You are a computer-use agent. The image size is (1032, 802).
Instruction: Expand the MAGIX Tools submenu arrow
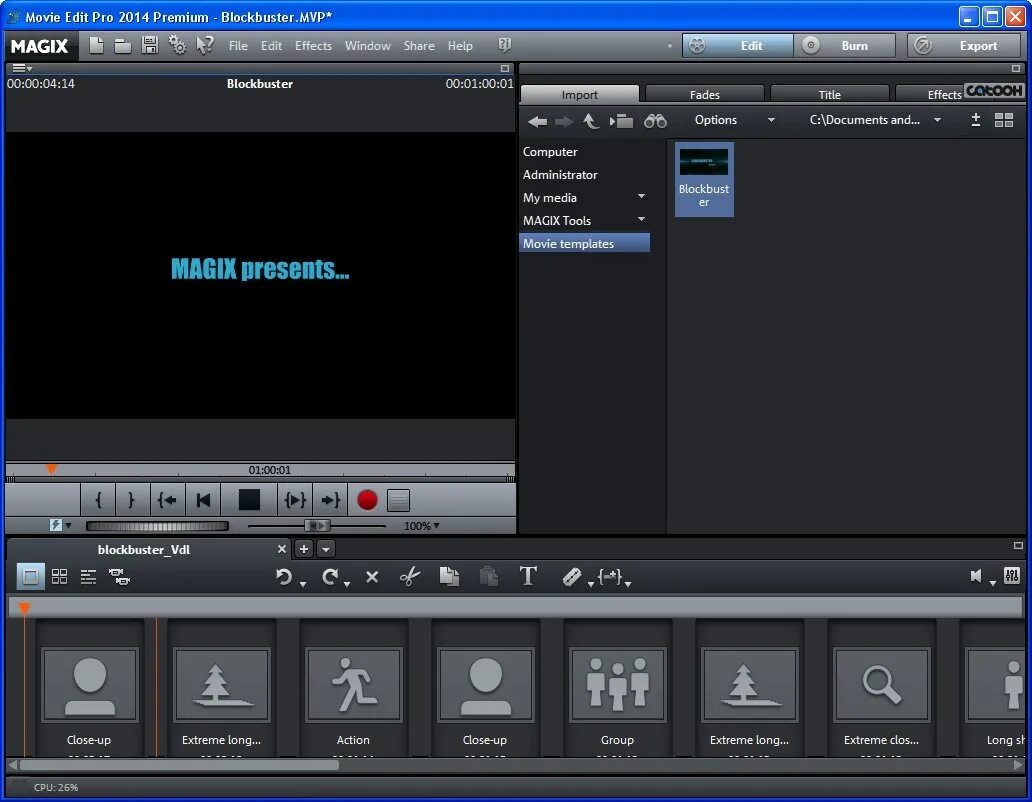[x=642, y=220]
